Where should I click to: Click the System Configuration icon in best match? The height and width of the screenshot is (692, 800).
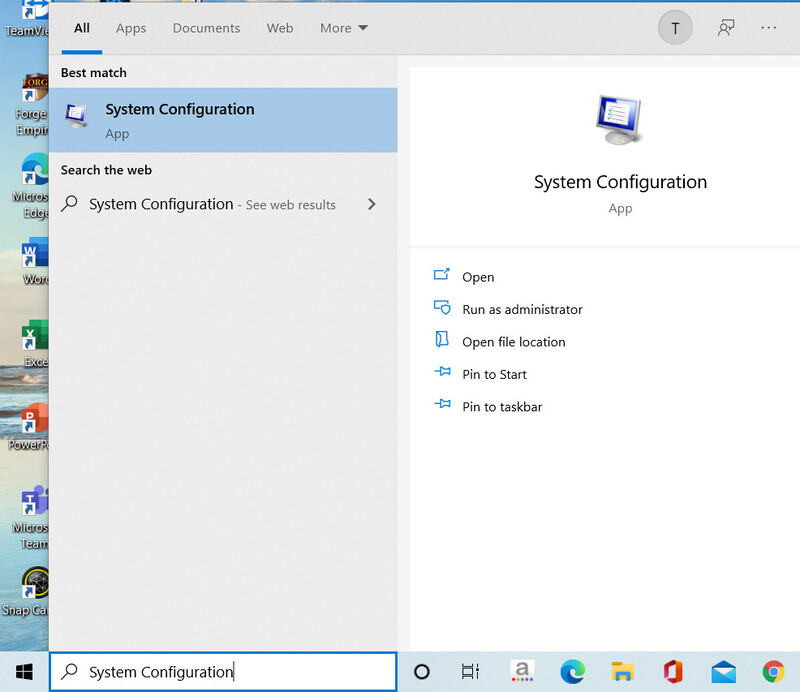click(77, 116)
